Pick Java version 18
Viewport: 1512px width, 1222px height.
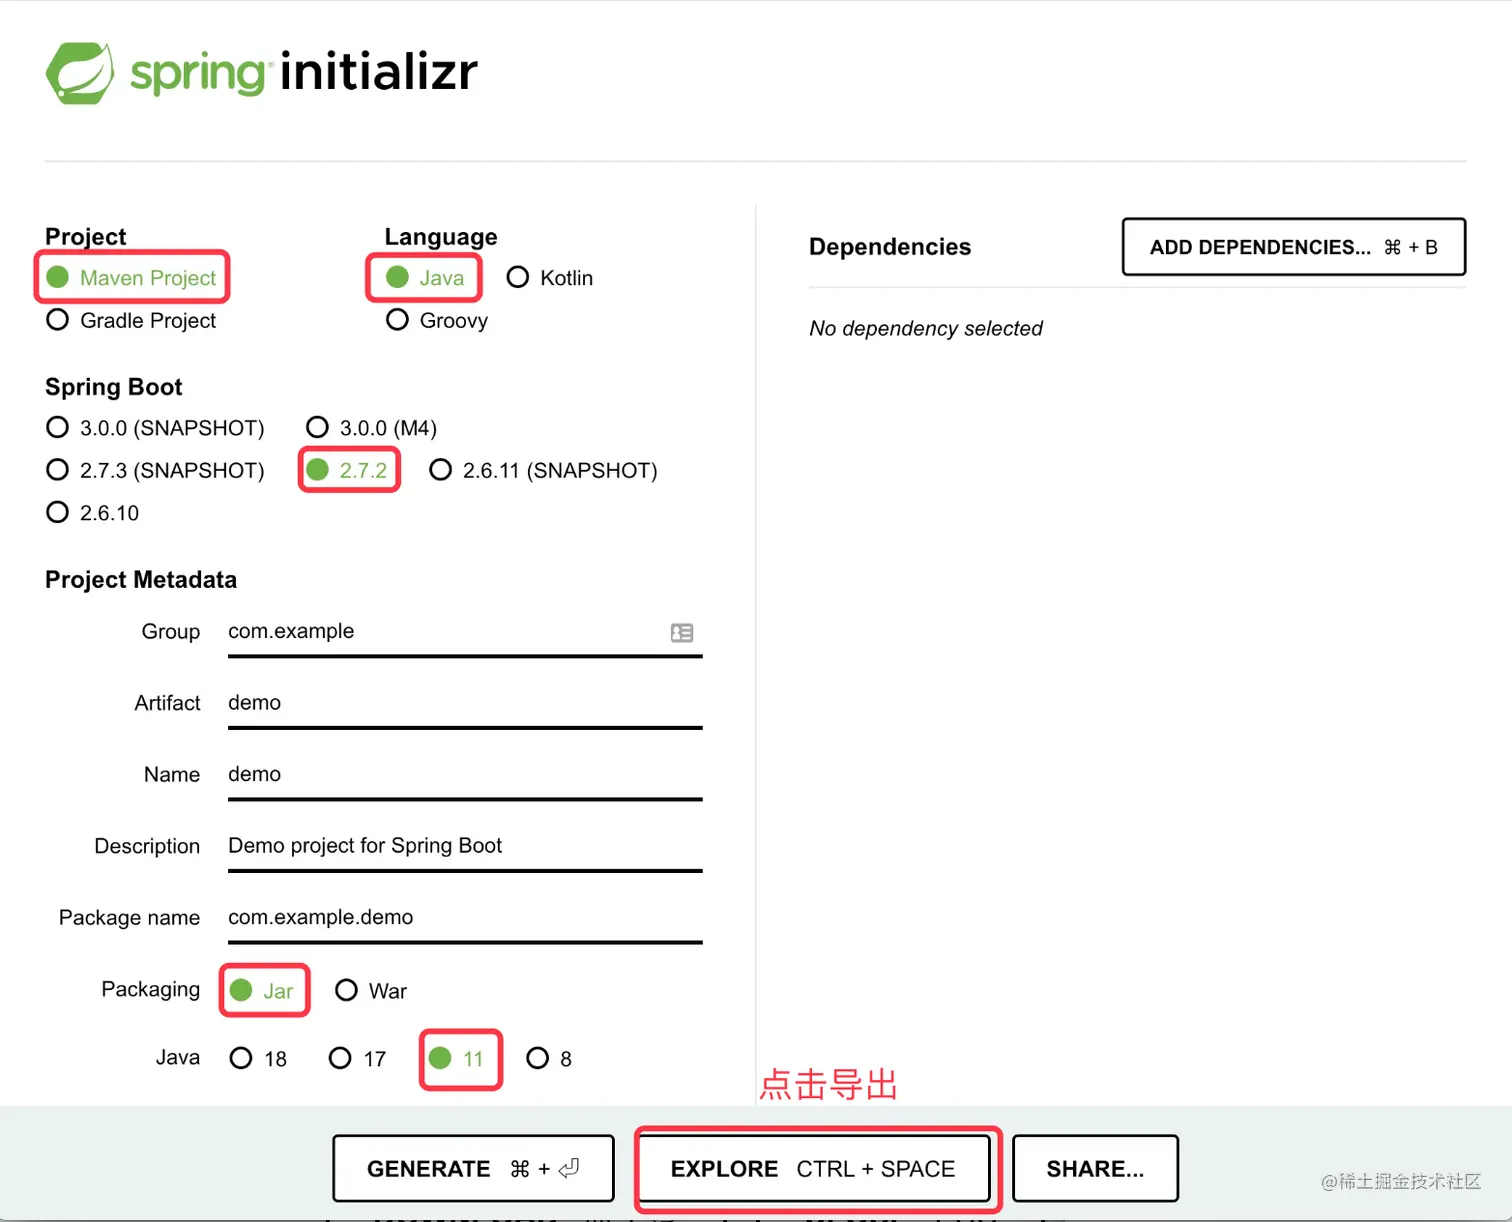(x=258, y=1058)
